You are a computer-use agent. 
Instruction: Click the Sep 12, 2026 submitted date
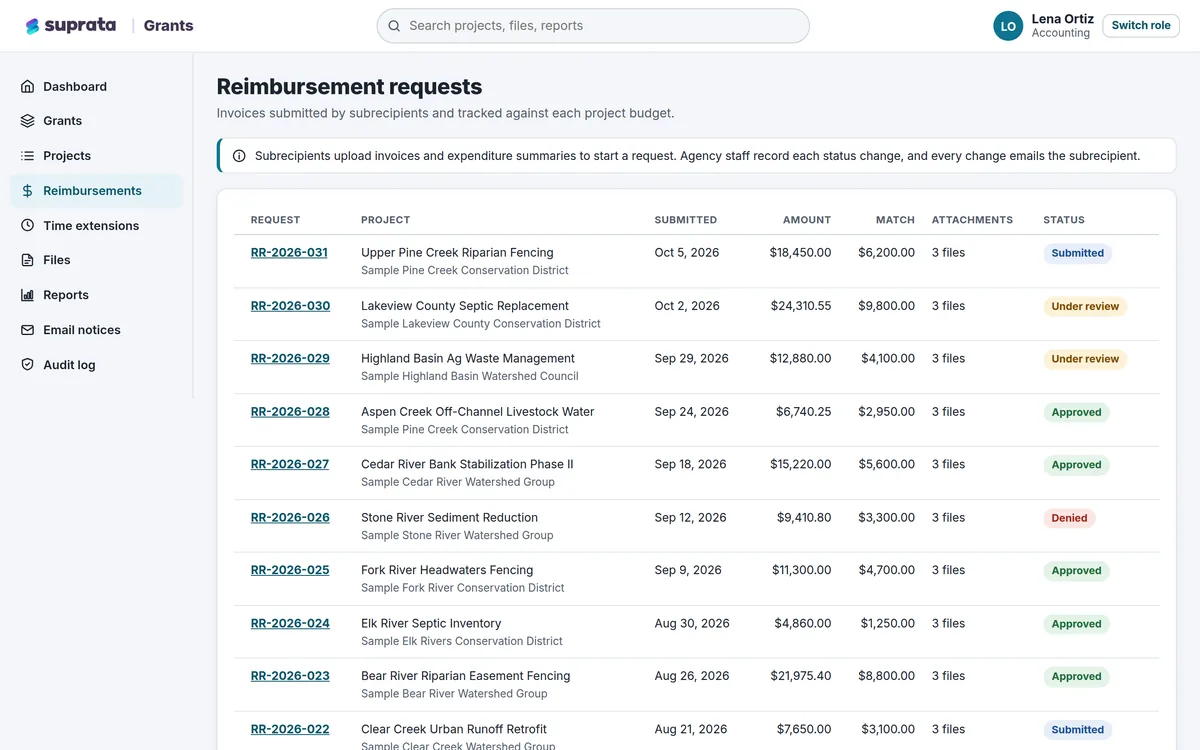click(690, 518)
